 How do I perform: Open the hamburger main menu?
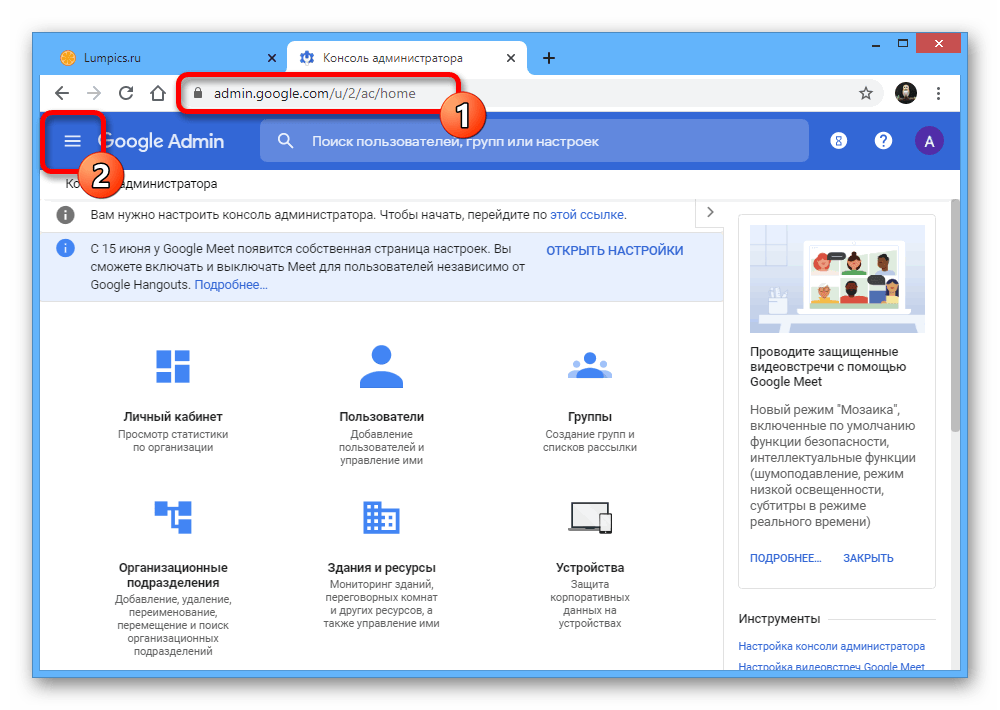pos(72,141)
